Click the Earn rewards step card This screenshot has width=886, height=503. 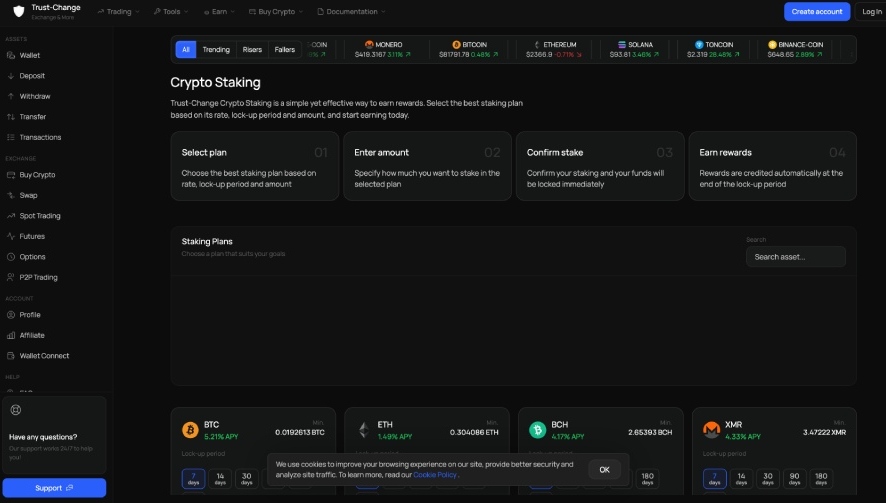(x=772, y=166)
